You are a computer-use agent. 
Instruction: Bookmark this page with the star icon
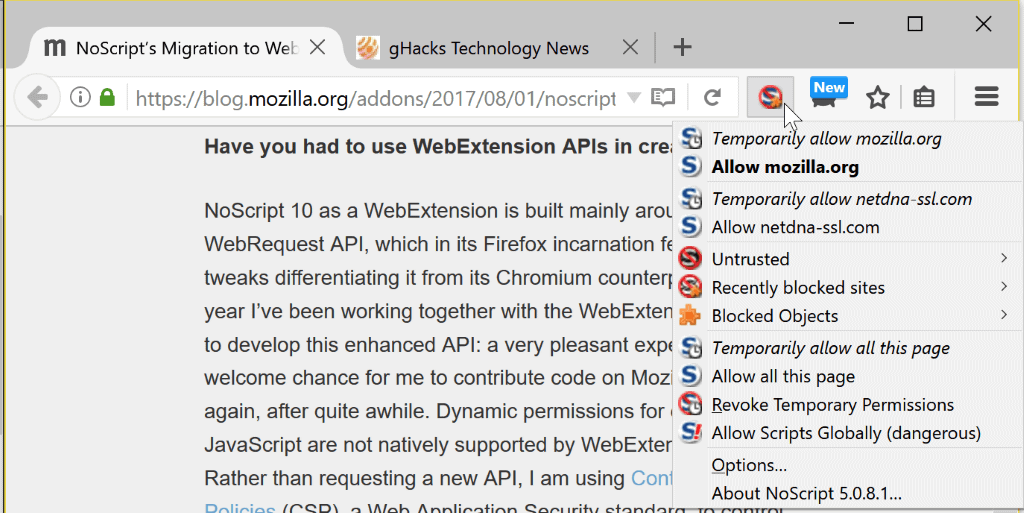coord(877,97)
